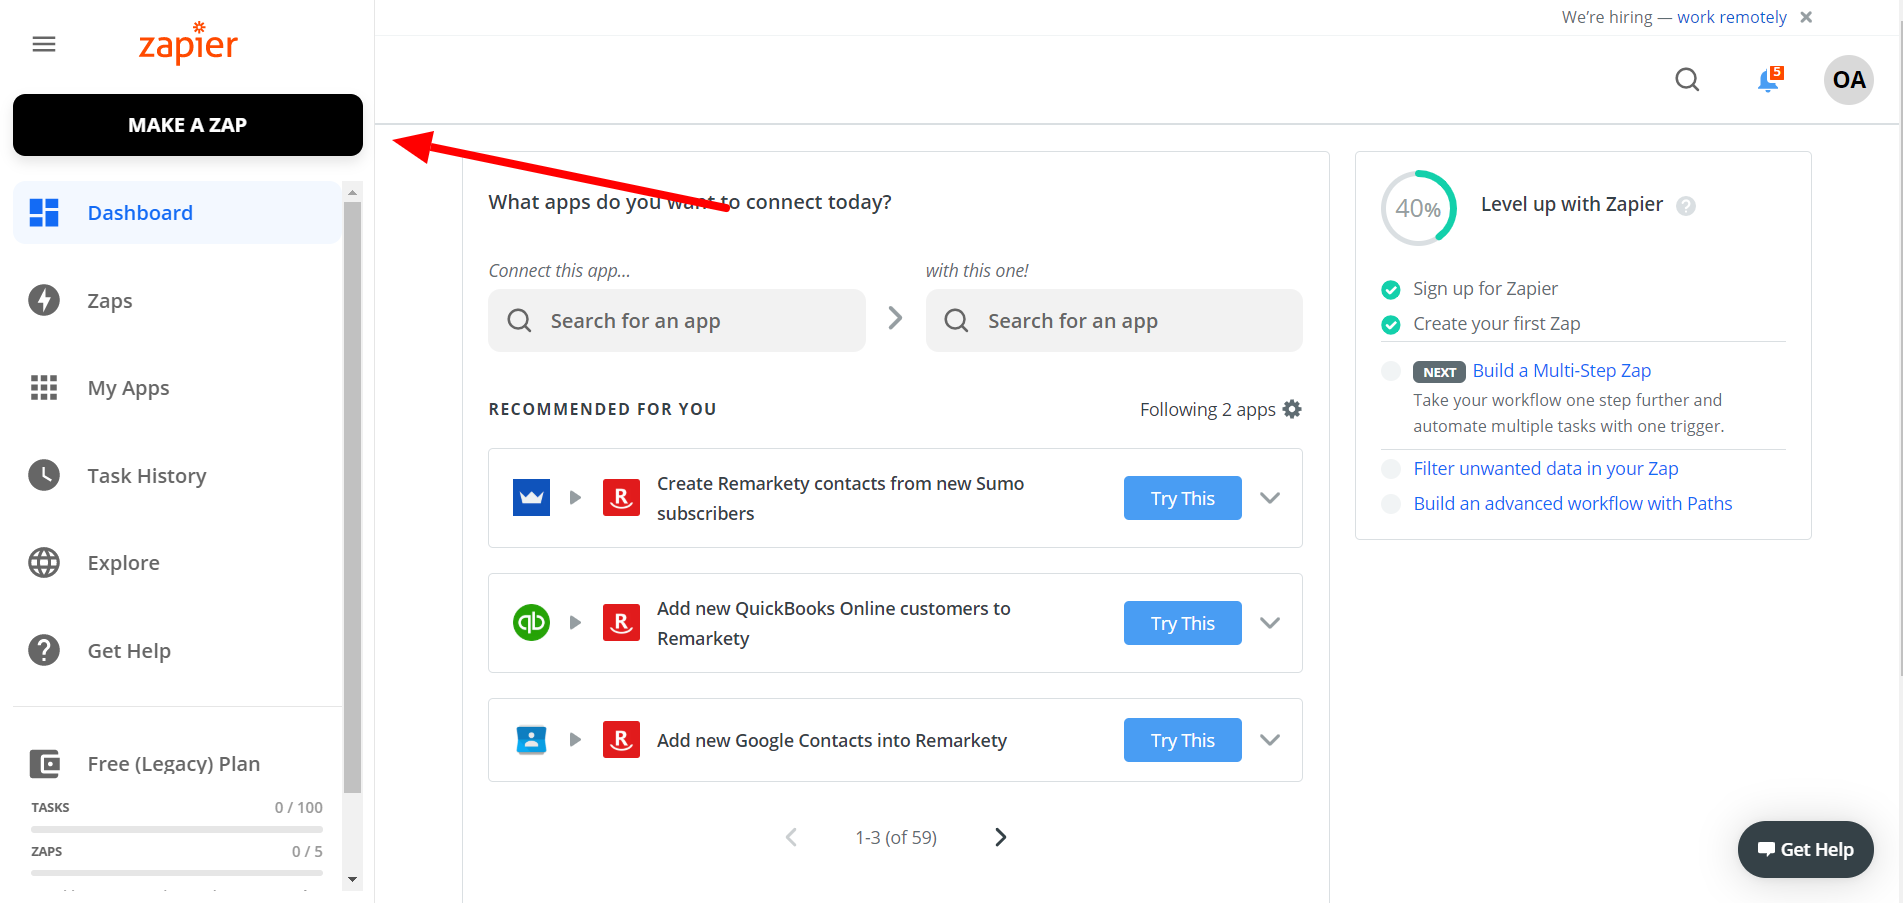Click Add new QuickBooks Online customers to Remarkety
This screenshot has height=903, width=1903.
(x=833, y=623)
